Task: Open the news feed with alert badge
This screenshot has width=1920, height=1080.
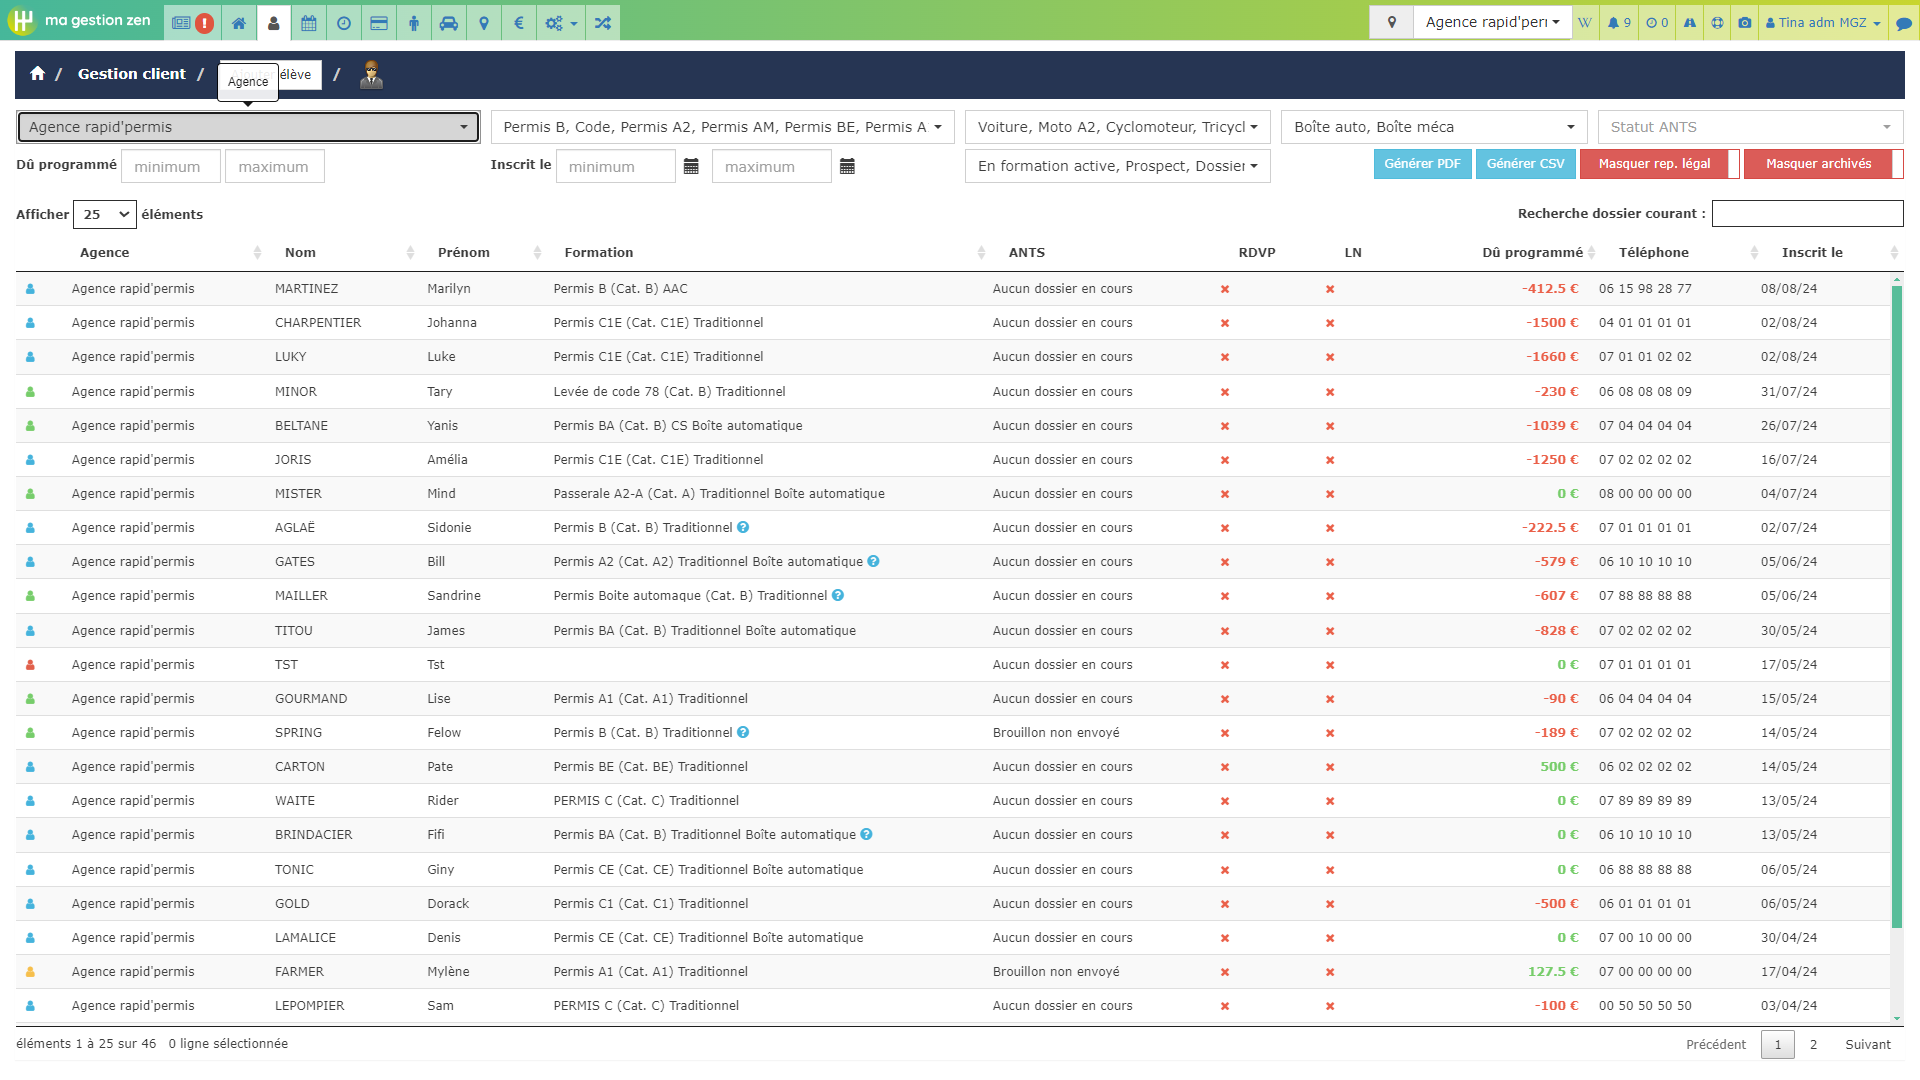Action: (192, 22)
